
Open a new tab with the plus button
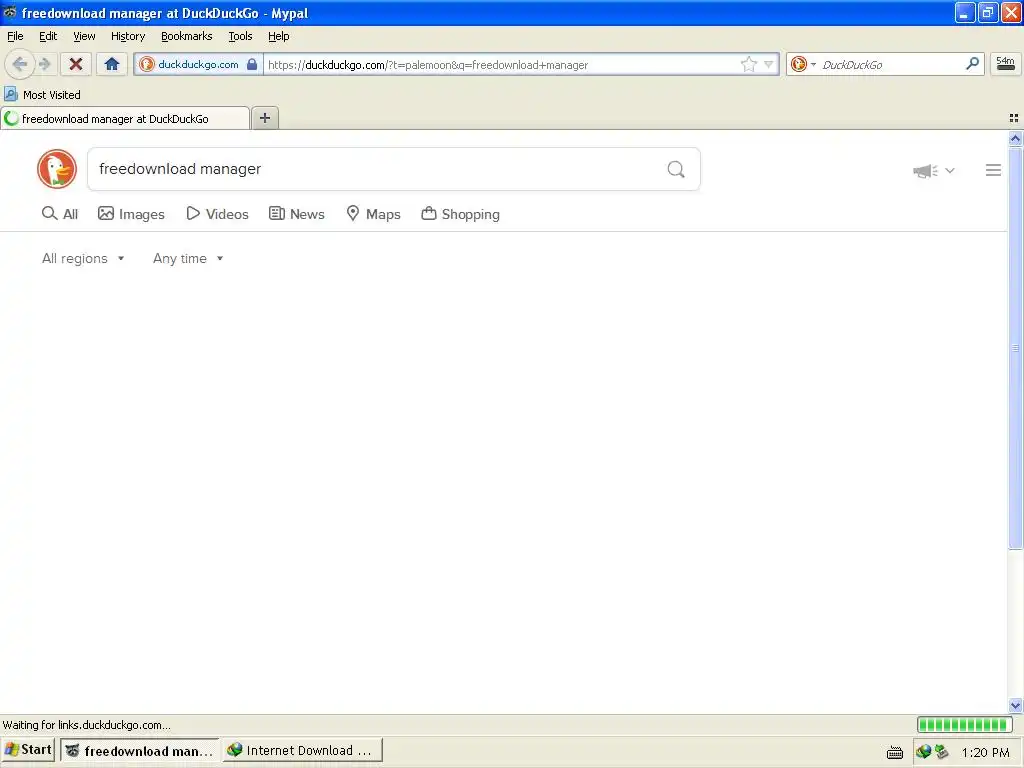click(264, 118)
